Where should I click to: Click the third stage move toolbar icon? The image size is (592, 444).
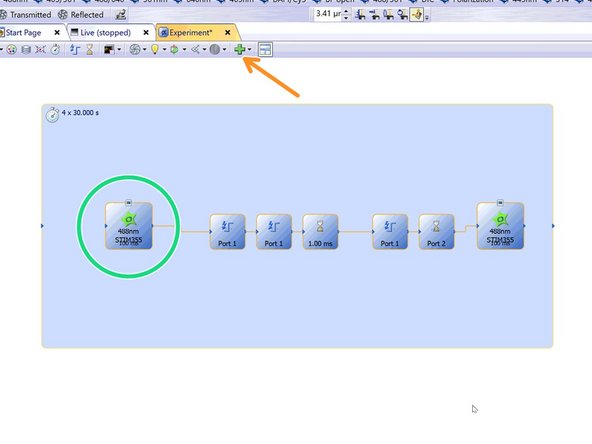tap(388, 15)
